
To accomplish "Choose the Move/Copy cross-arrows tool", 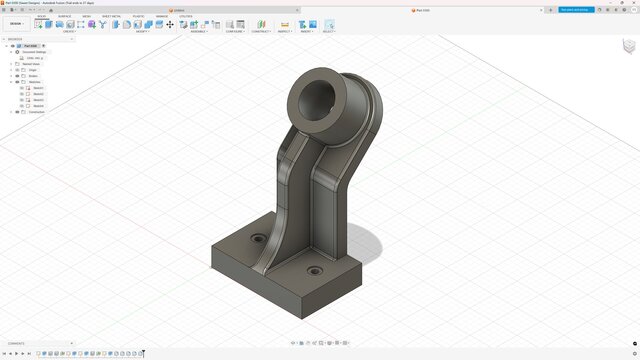I will pos(170,24).
